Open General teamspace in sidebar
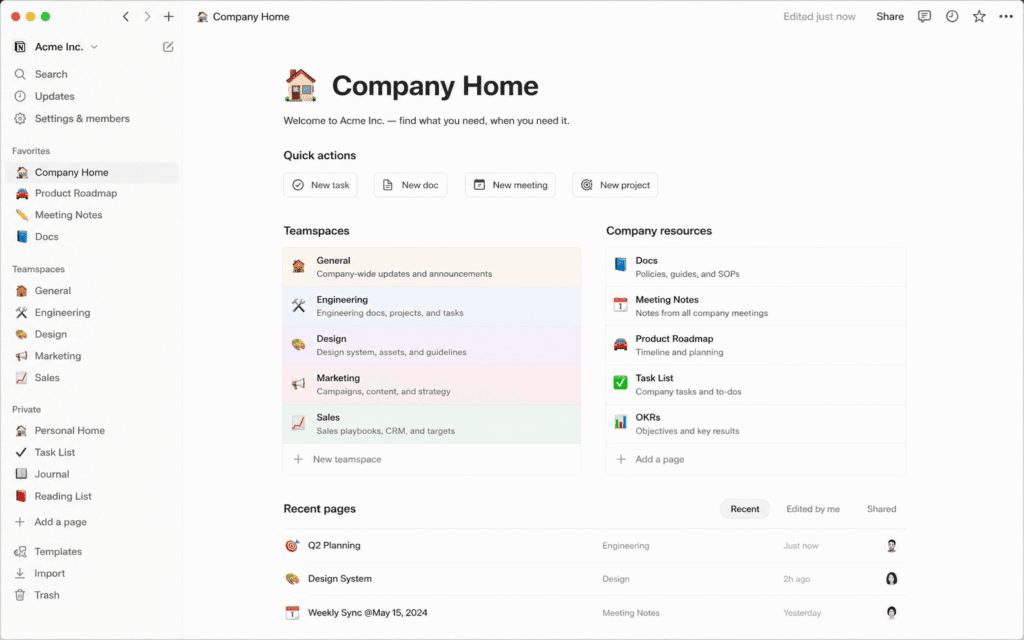This screenshot has height=640, width=1024. 91,291
